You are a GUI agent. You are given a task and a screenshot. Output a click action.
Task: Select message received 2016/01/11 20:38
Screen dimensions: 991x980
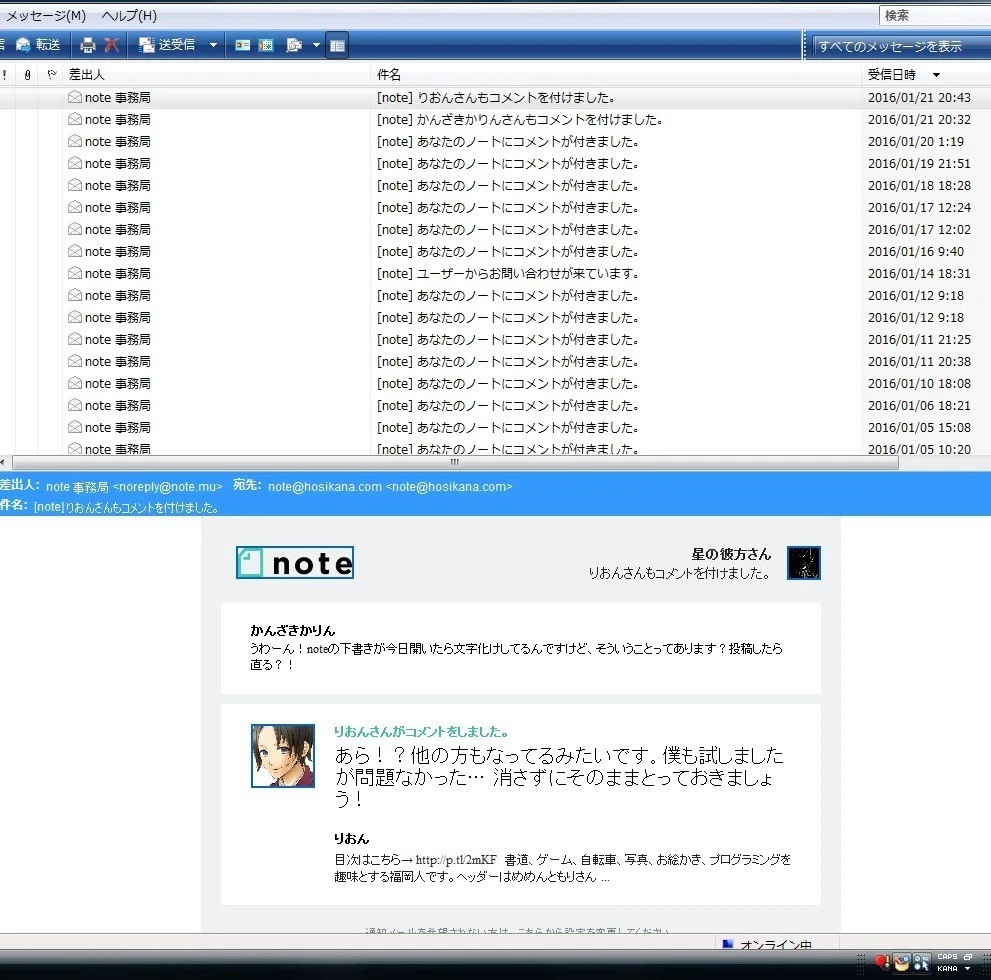click(x=496, y=361)
